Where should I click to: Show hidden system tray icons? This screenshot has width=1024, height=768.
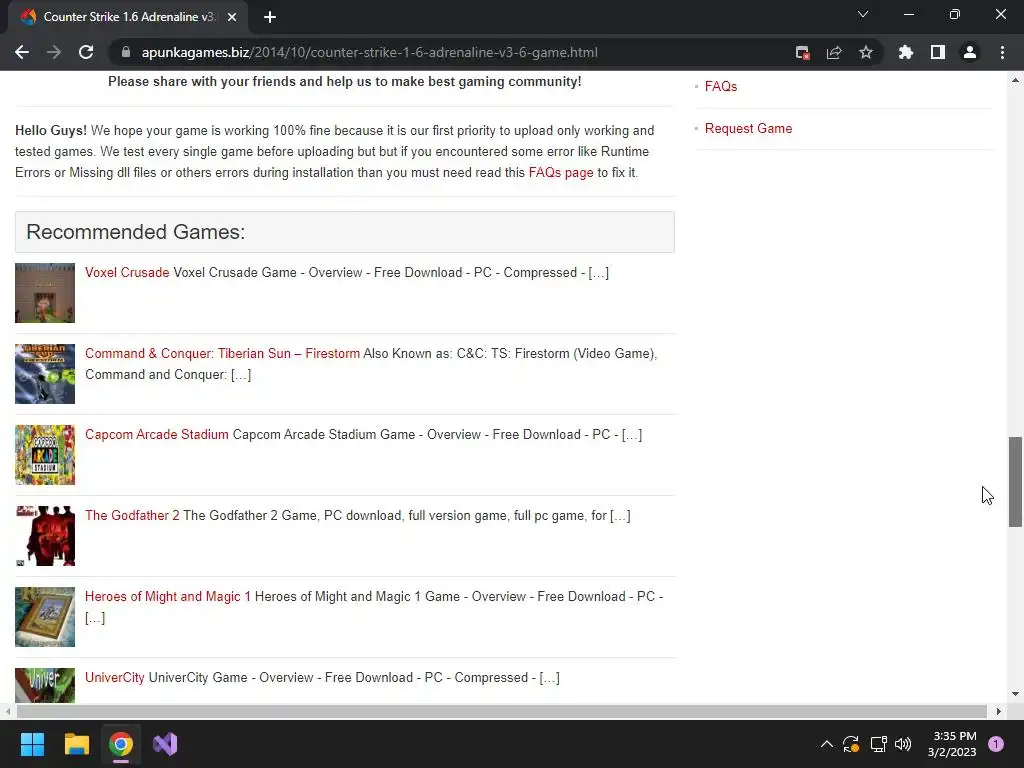pyautogui.click(x=826, y=744)
